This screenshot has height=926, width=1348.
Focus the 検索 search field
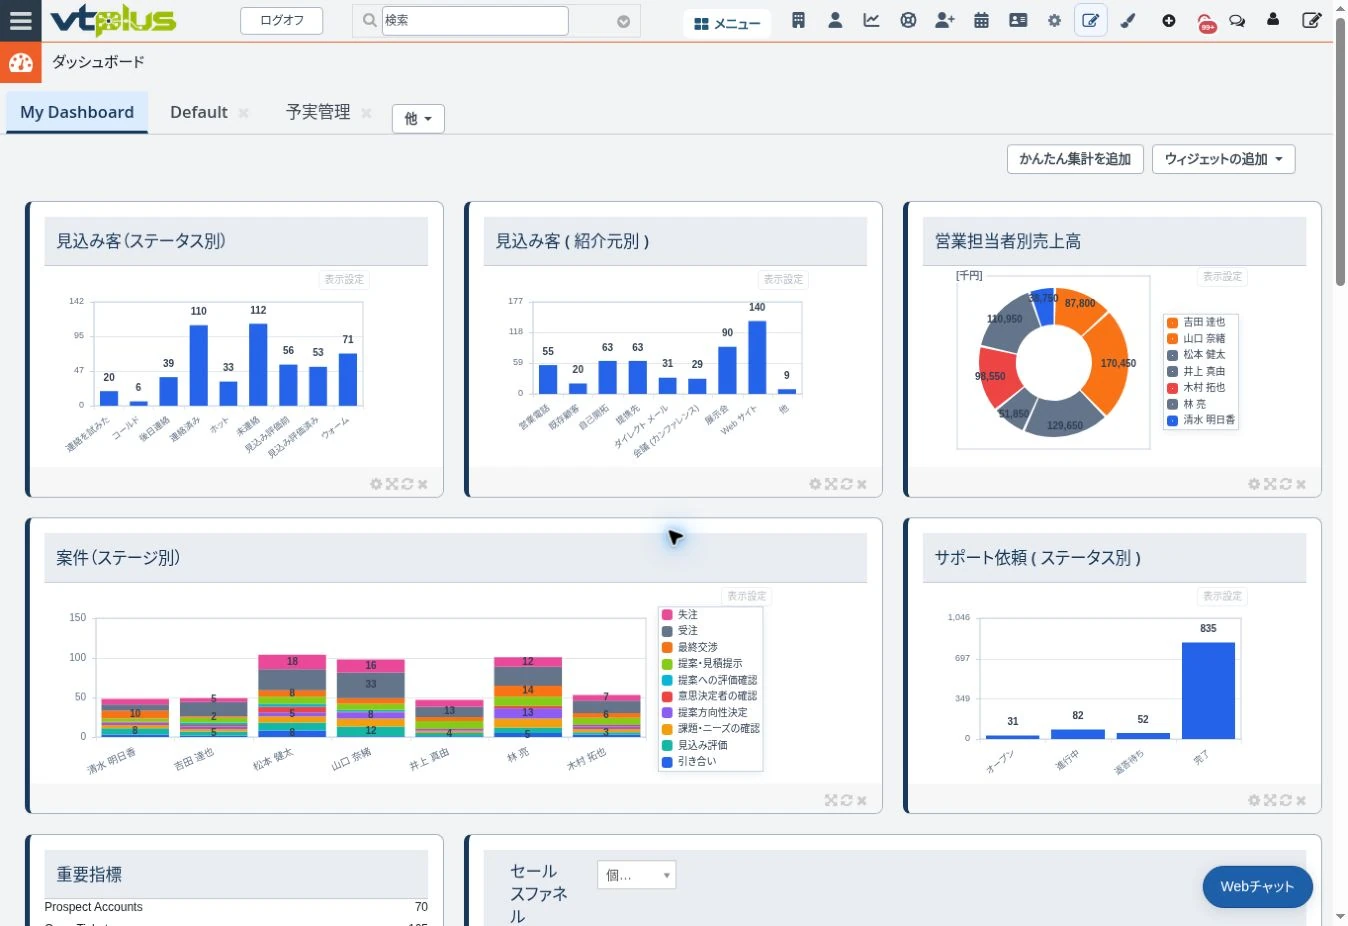(474, 21)
